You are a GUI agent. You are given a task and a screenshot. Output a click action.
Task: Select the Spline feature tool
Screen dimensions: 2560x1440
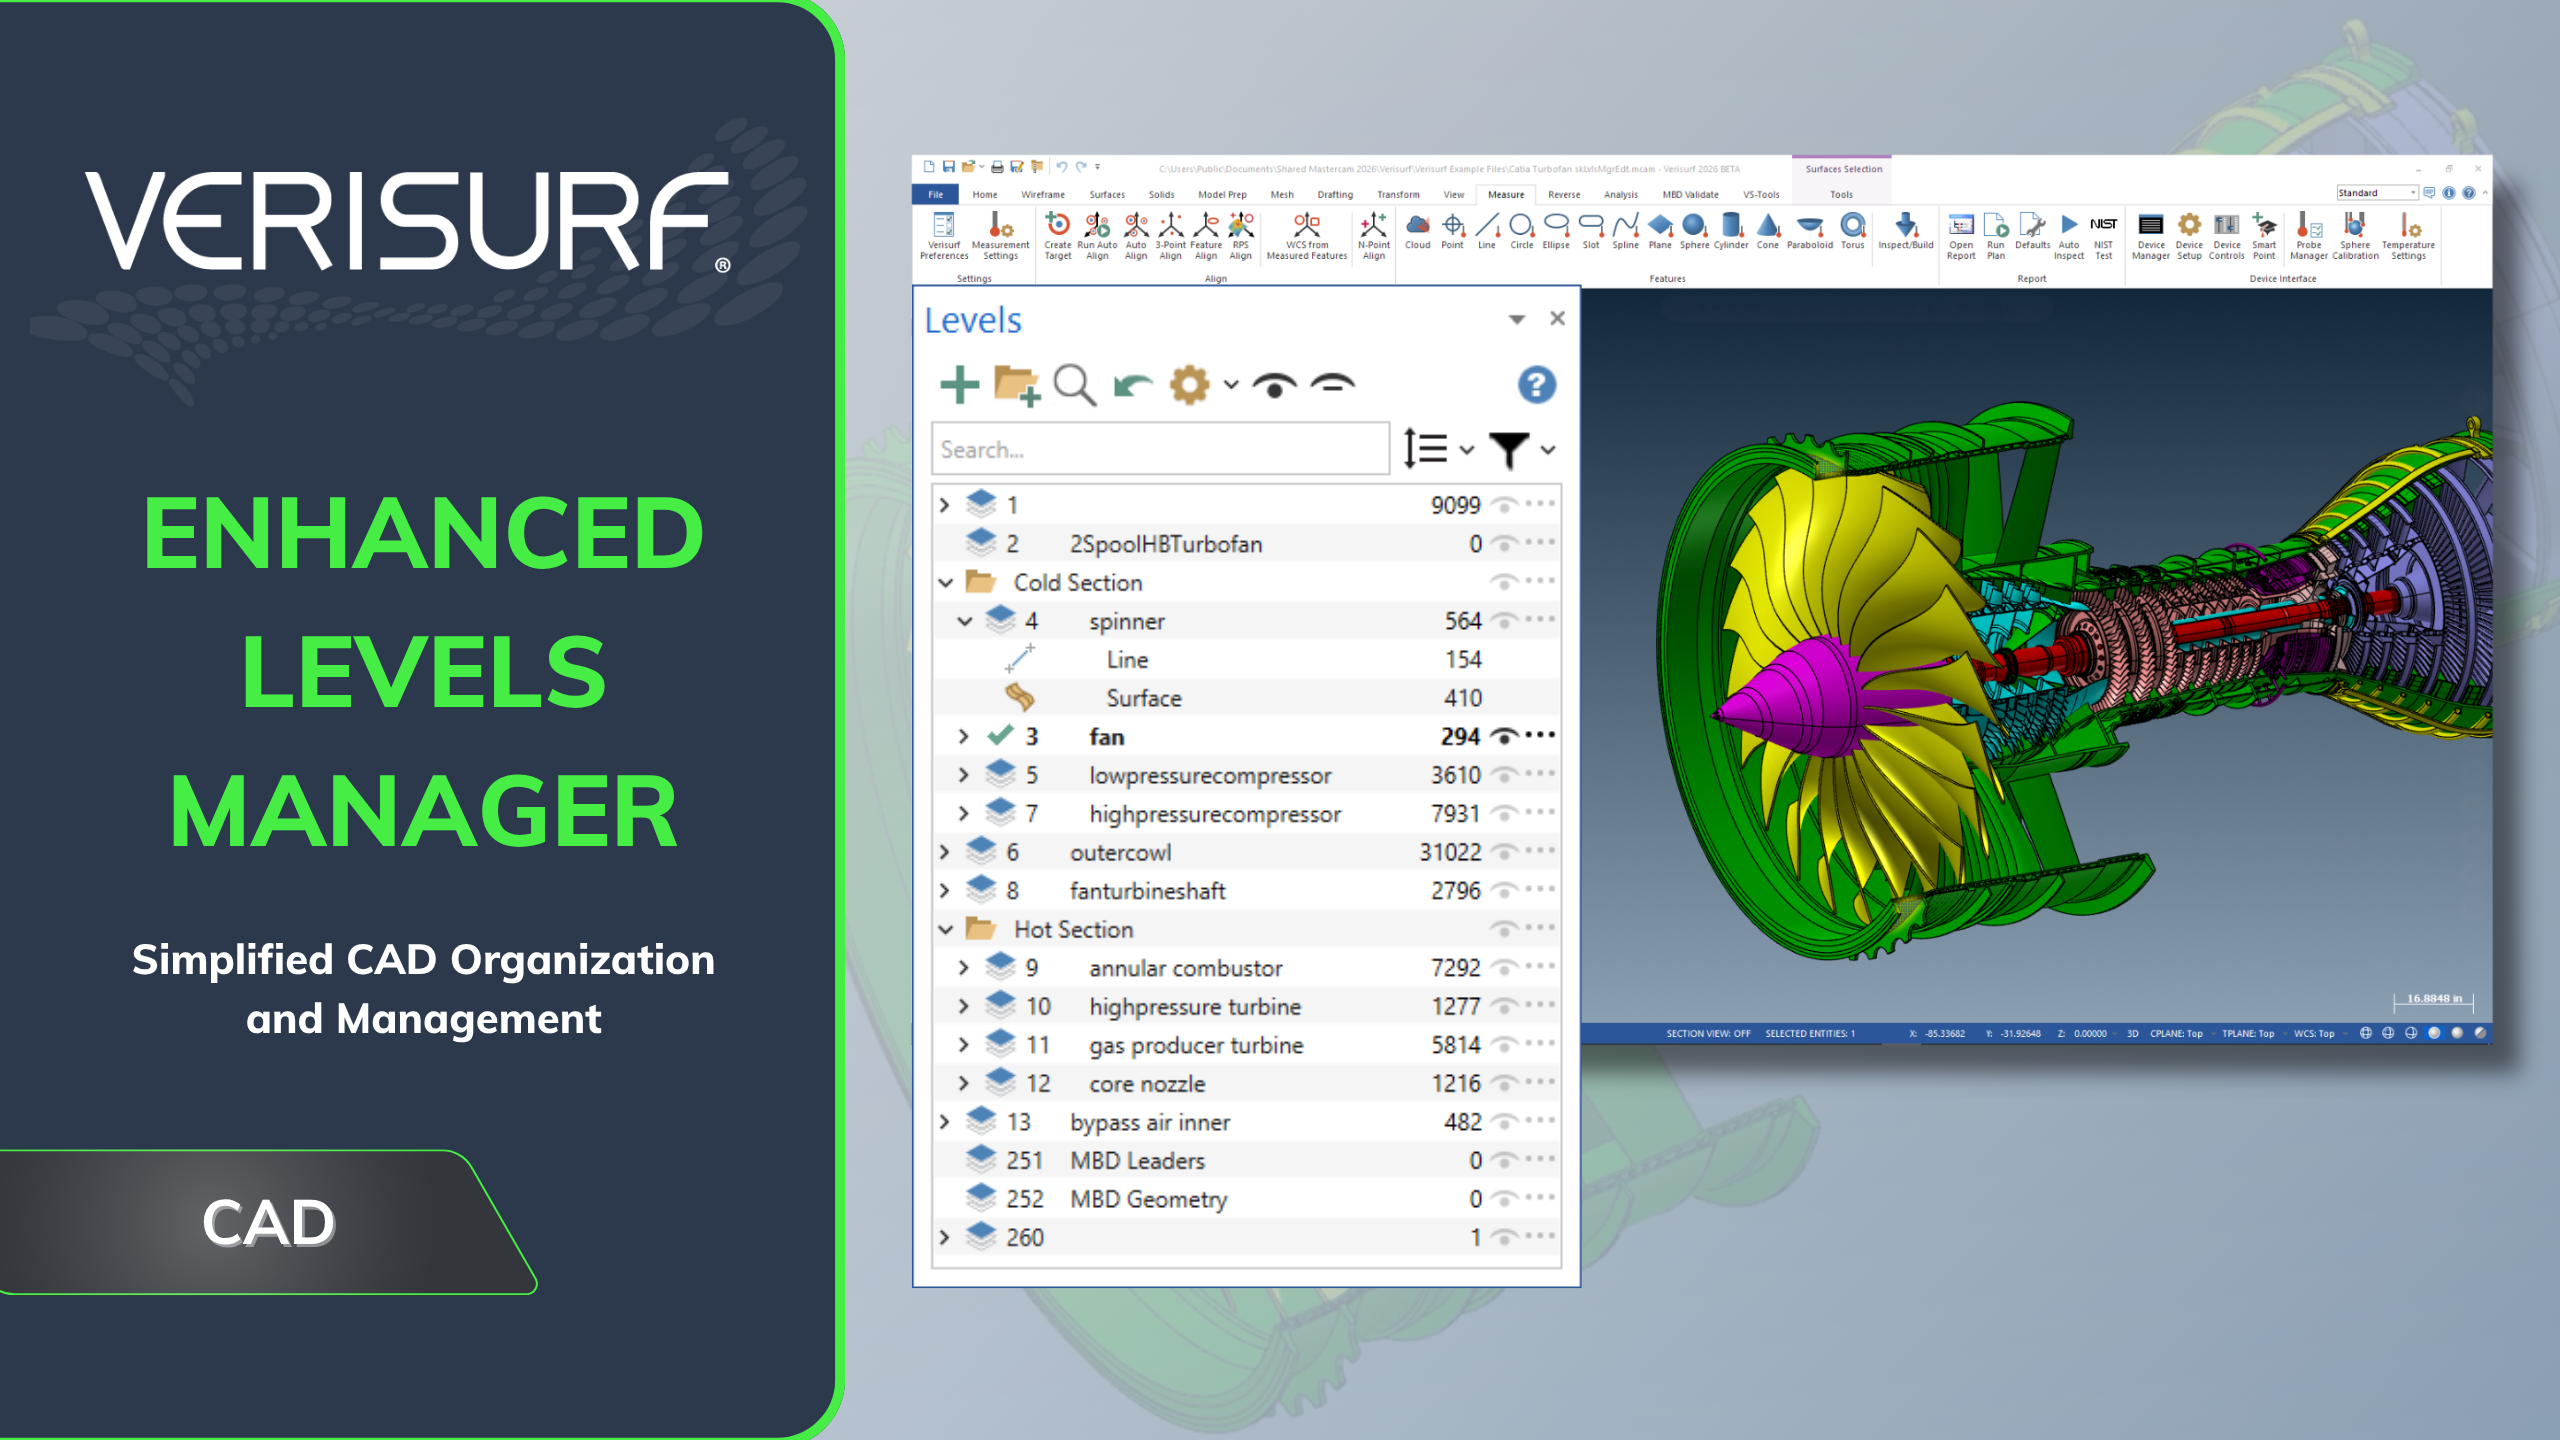click(1625, 231)
